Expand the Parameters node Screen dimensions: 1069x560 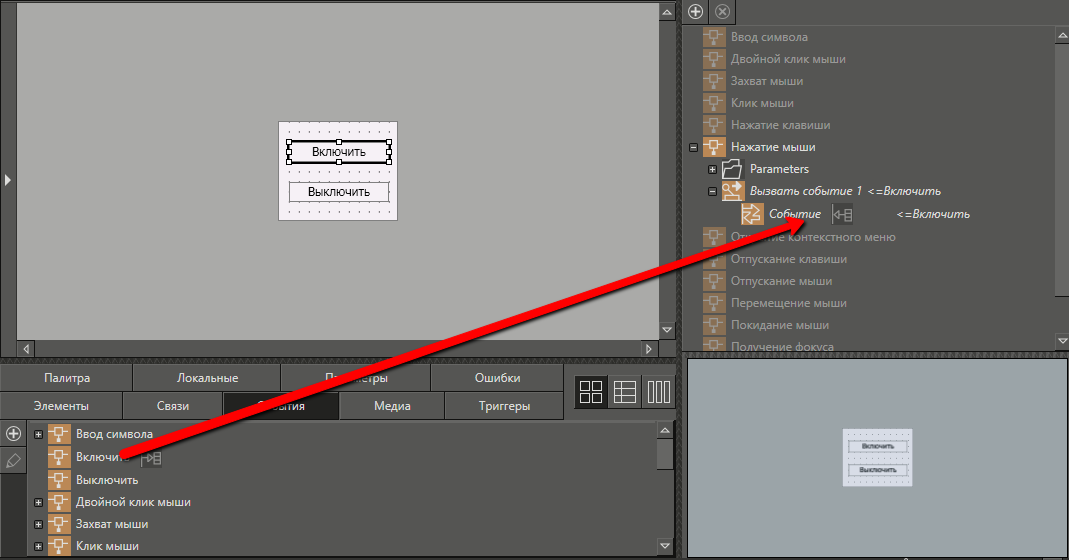(x=712, y=169)
